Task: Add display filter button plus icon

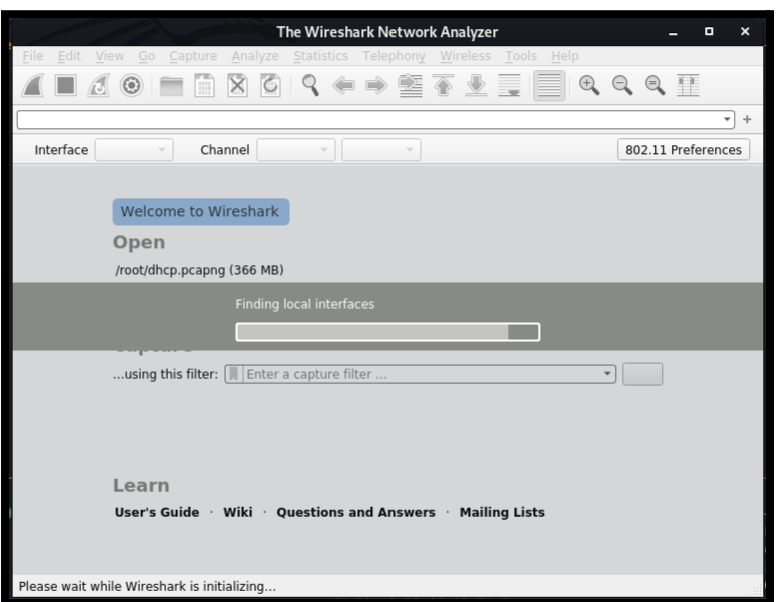Action: [x=747, y=119]
